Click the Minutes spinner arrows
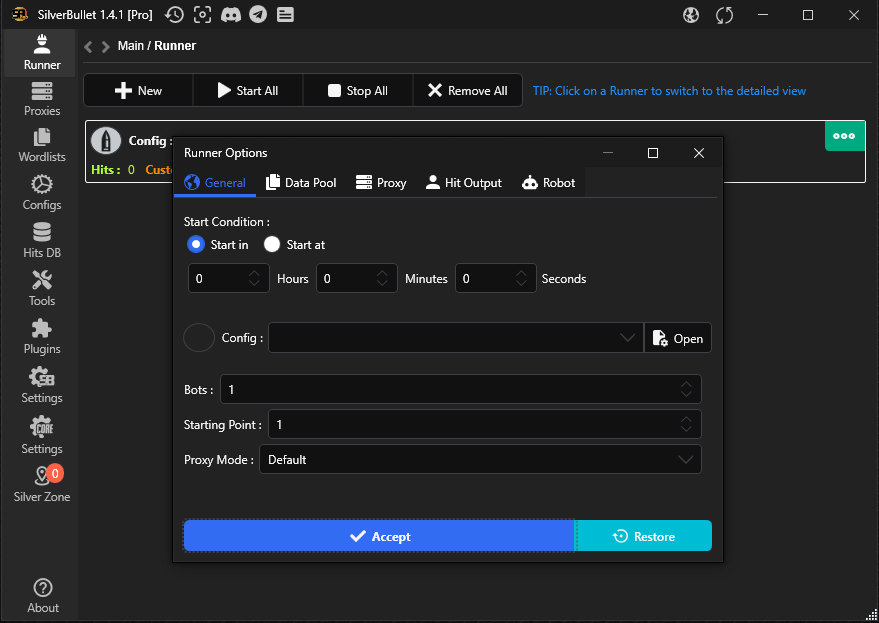The image size is (879, 623). coord(382,278)
